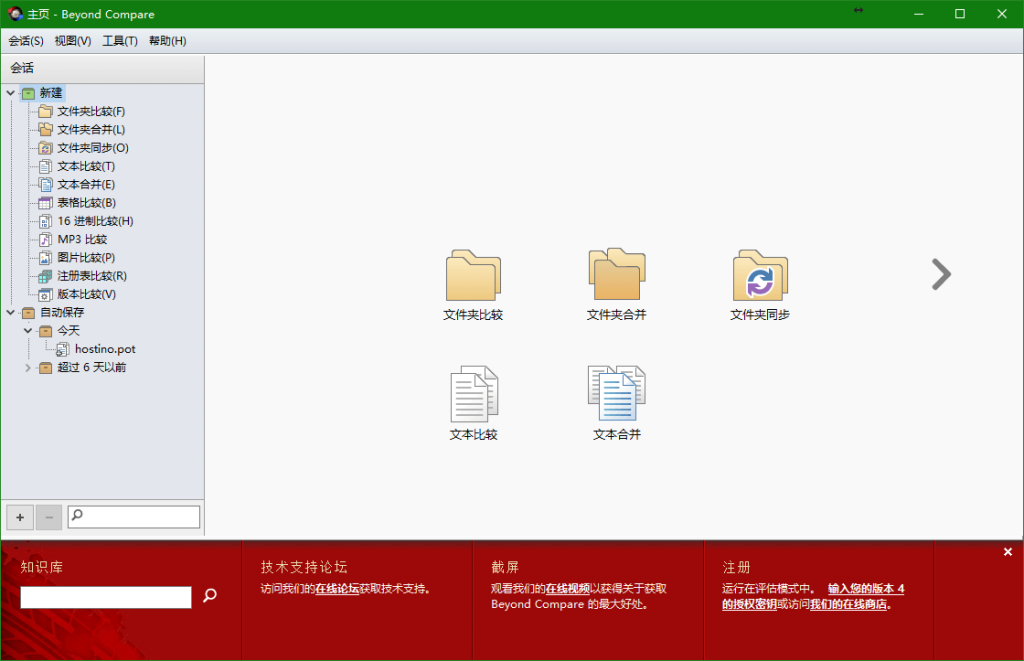The image size is (1024, 661).
Task: Select MP3 比较 in the session tree
Action: tap(81, 239)
